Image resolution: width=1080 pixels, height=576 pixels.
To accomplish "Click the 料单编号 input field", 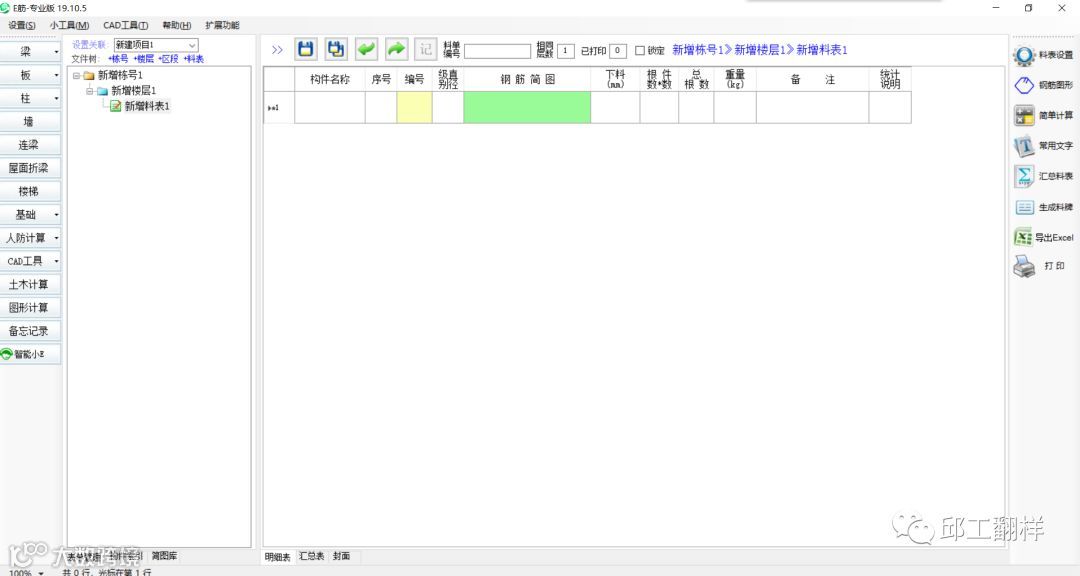I will click(497, 51).
